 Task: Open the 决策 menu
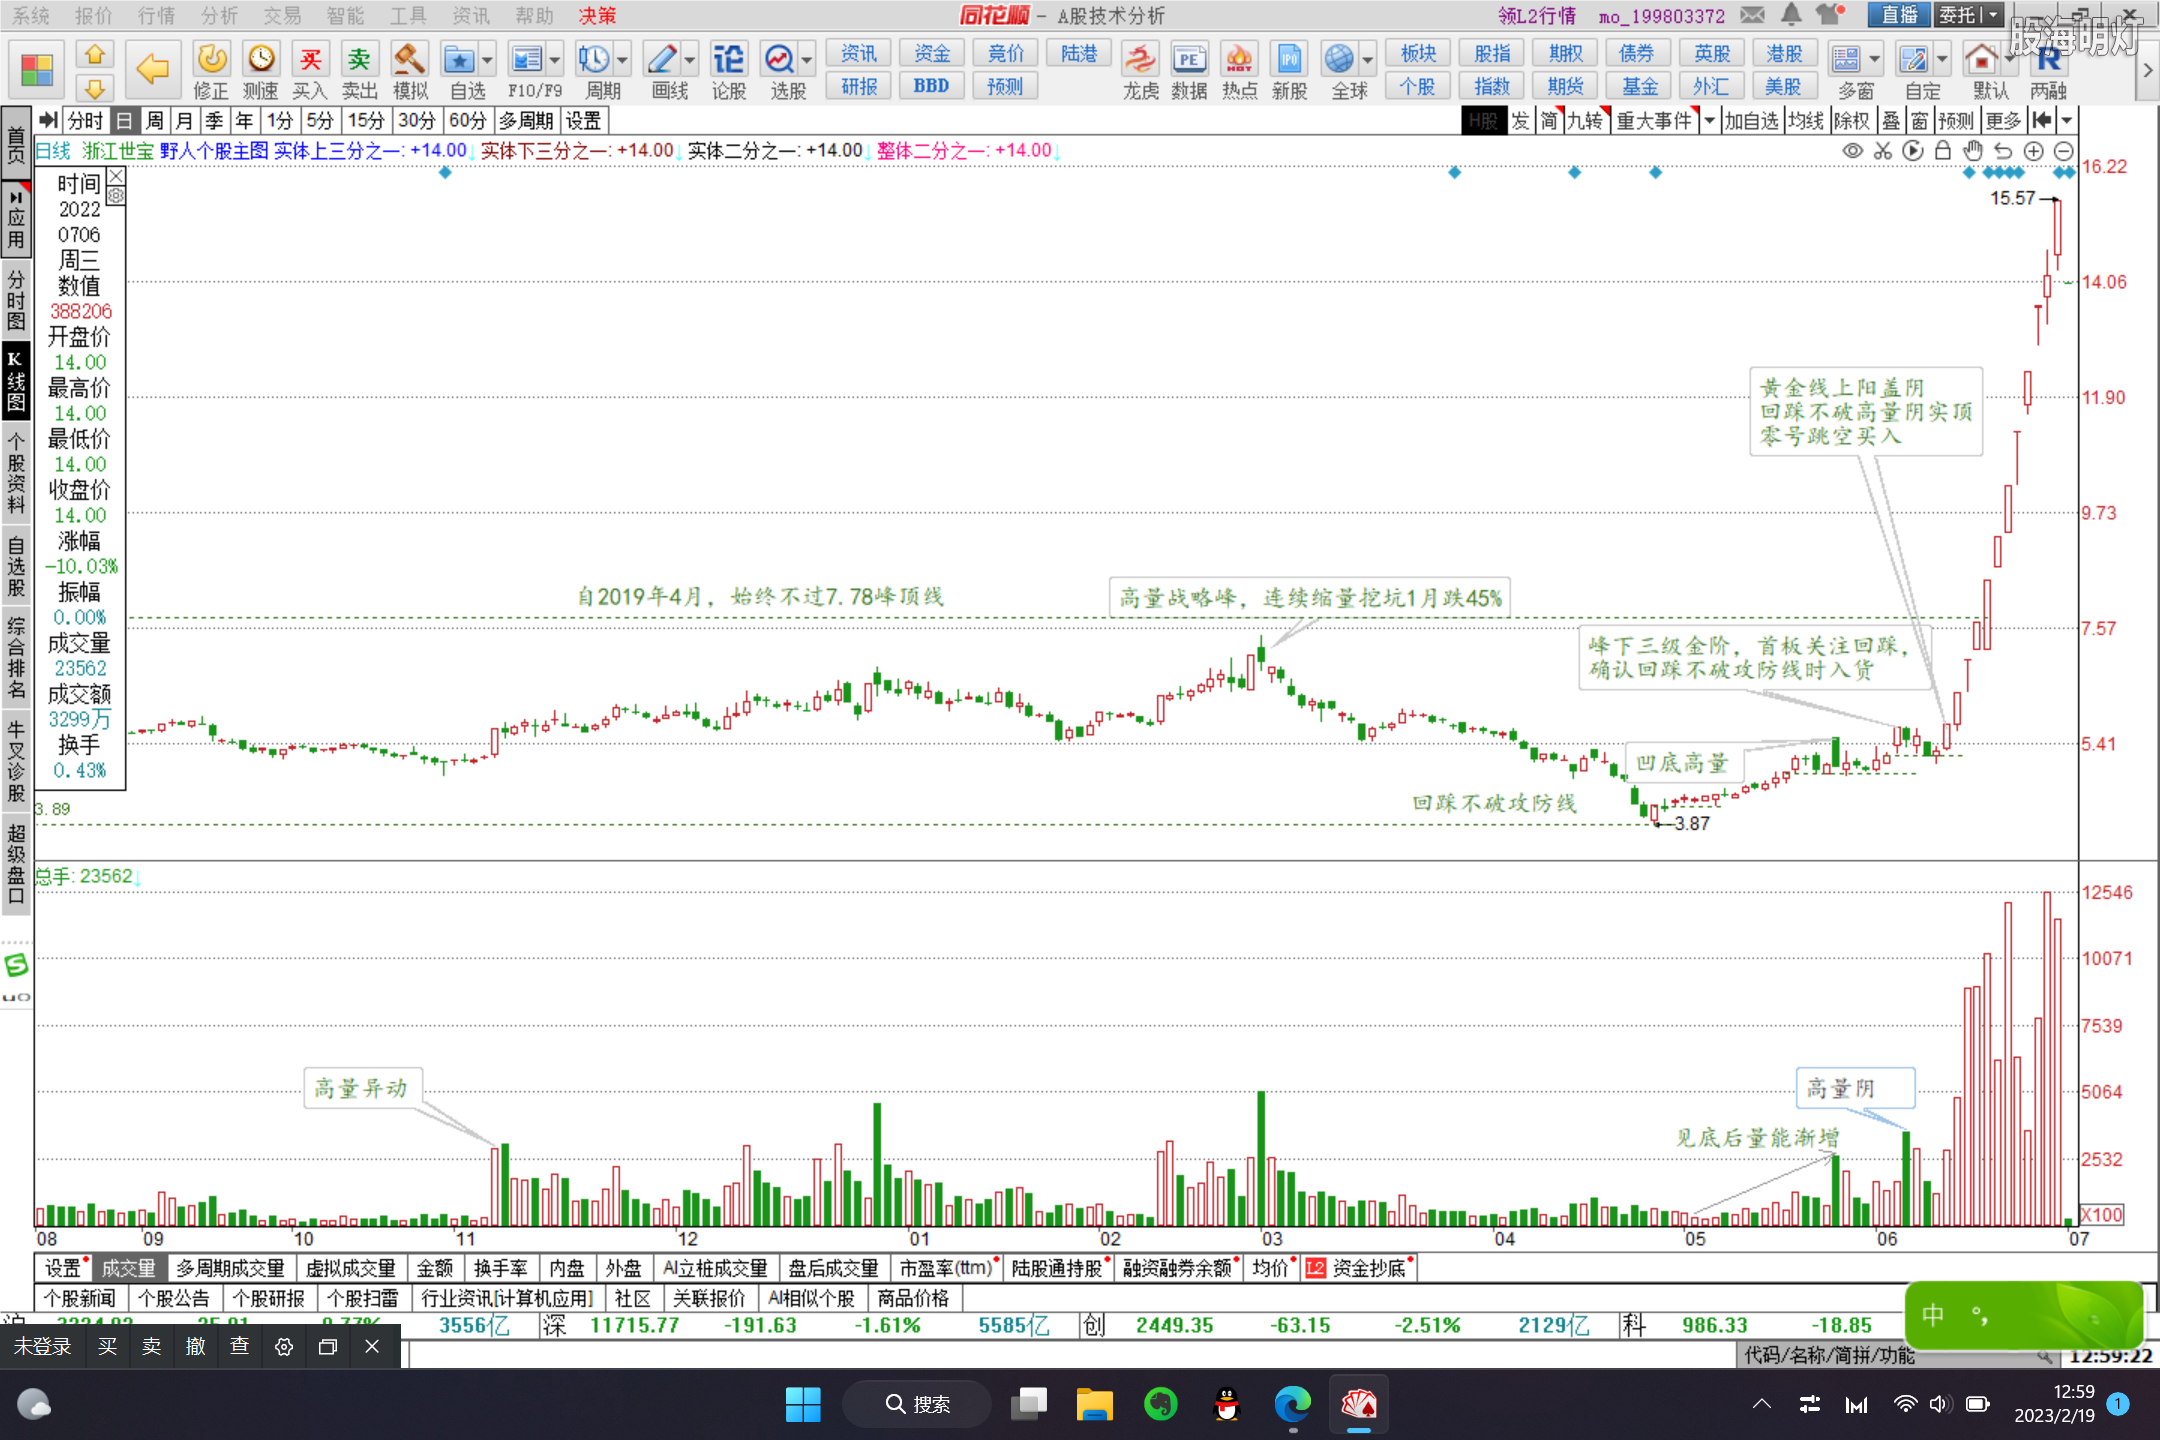[597, 15]
